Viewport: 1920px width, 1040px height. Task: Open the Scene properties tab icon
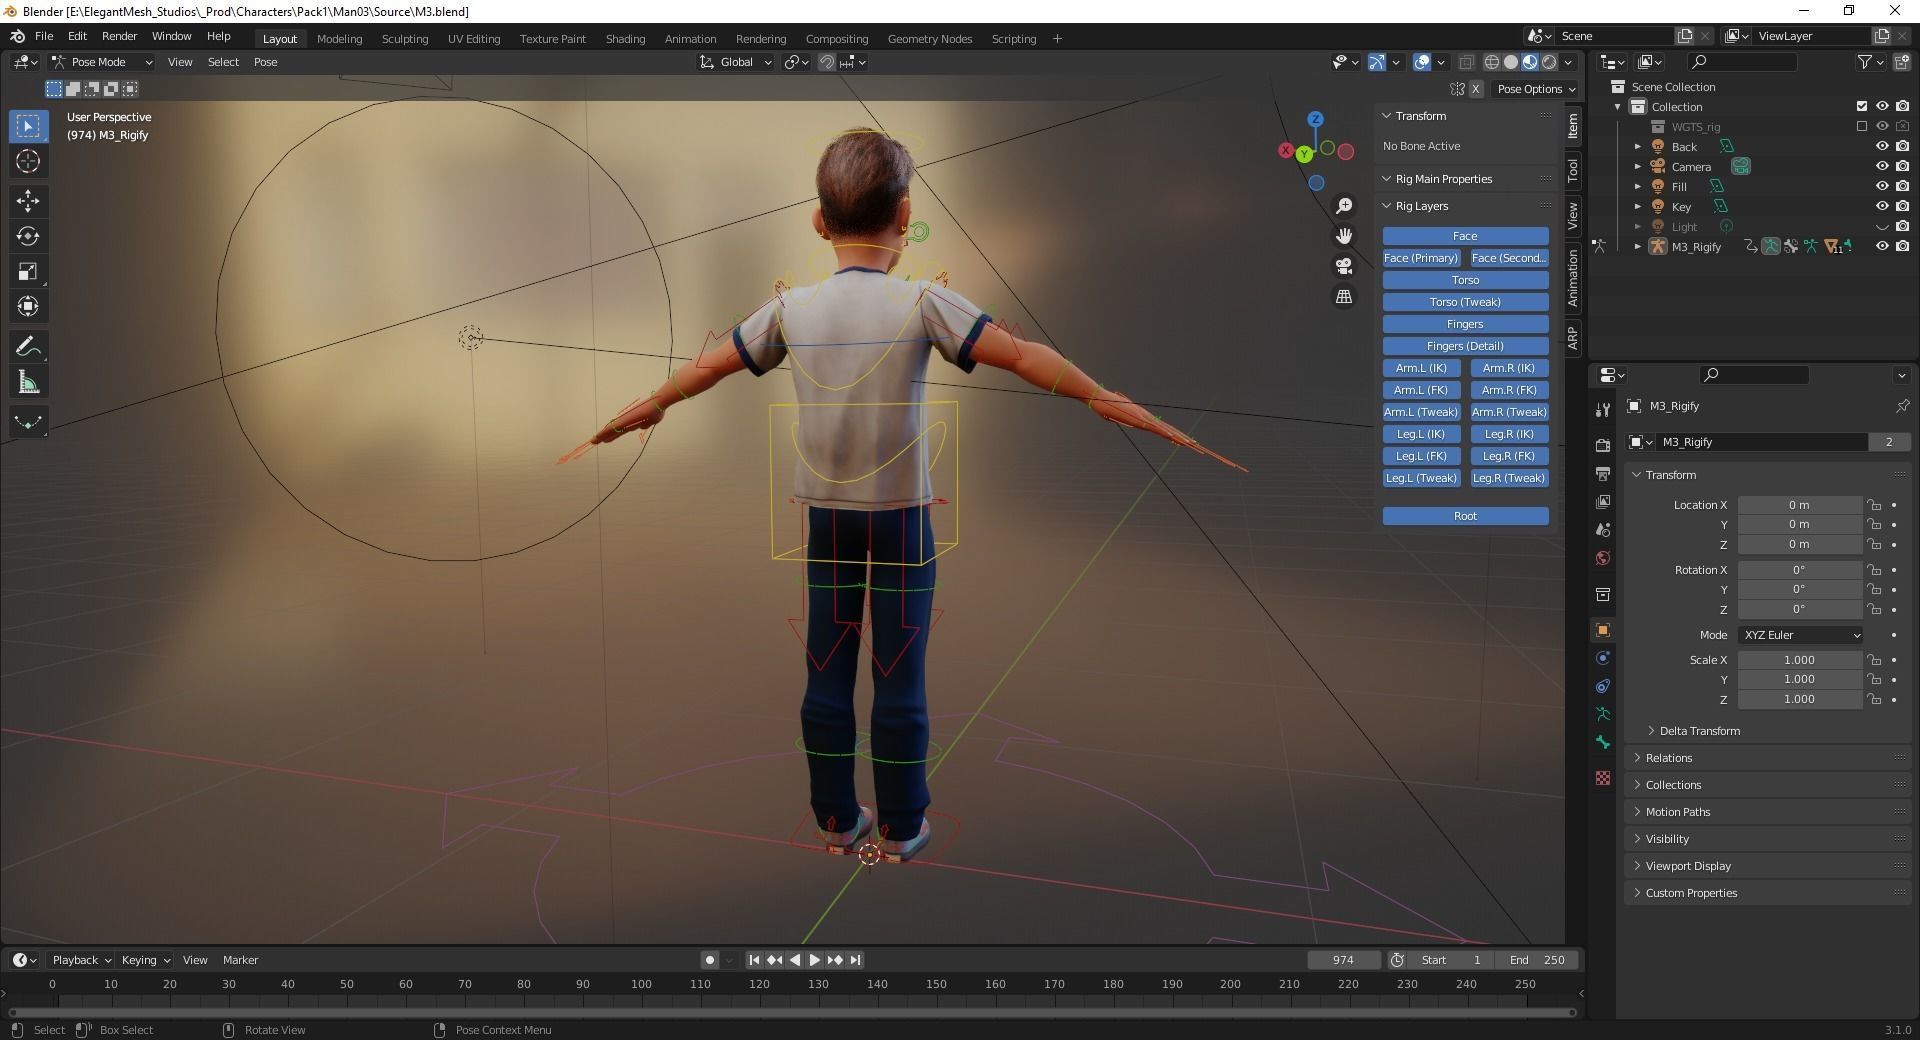pyautogui.click(x=1603, y=529)
